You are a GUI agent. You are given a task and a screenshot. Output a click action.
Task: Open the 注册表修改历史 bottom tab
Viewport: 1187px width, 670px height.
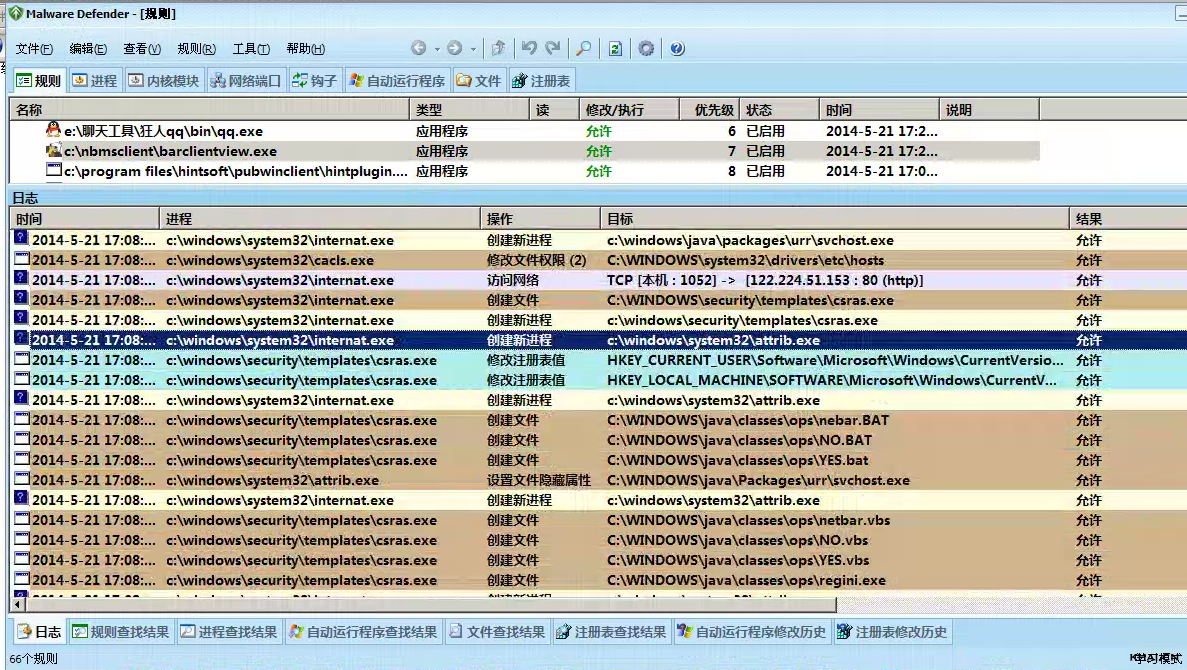[892, 632]
